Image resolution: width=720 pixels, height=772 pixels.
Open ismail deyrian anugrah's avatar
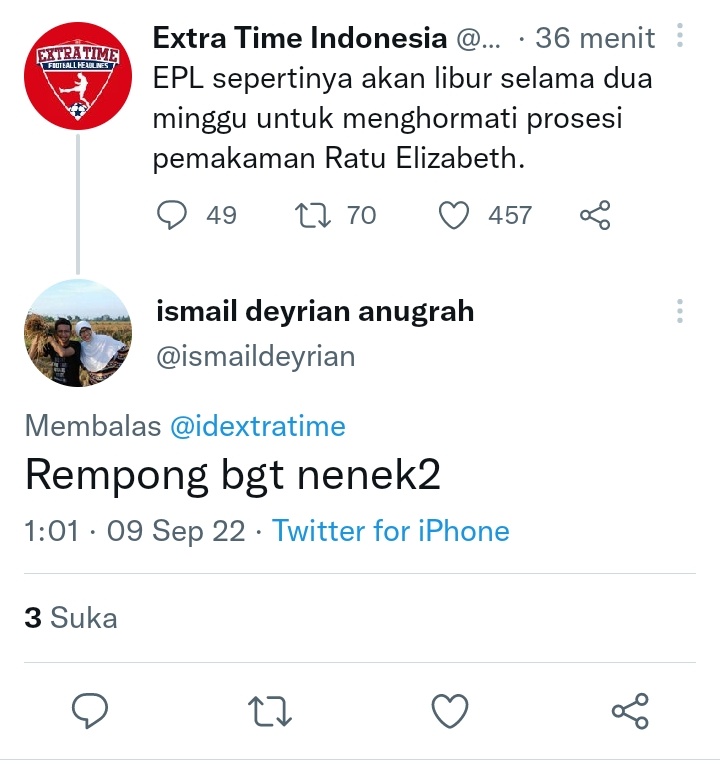click(x=78, y=333)
